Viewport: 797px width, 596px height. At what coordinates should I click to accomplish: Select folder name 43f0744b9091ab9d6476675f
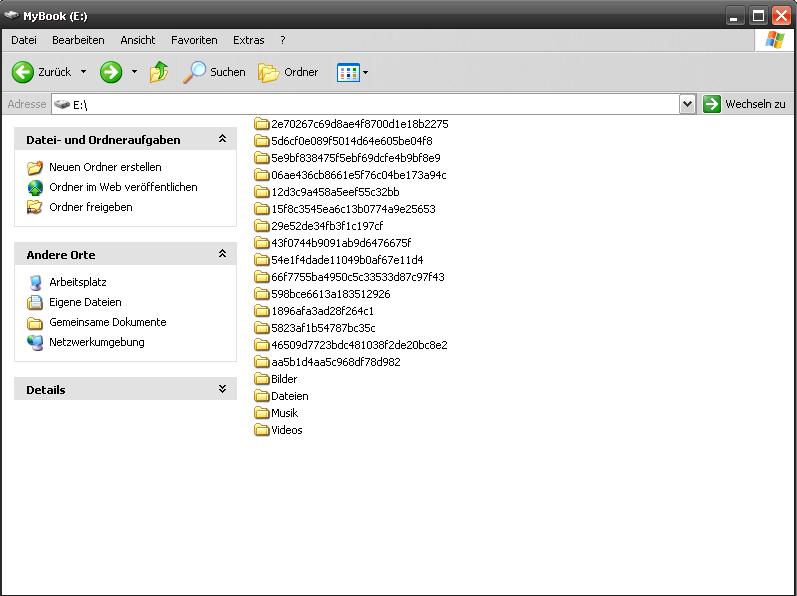tap(341, 243)
